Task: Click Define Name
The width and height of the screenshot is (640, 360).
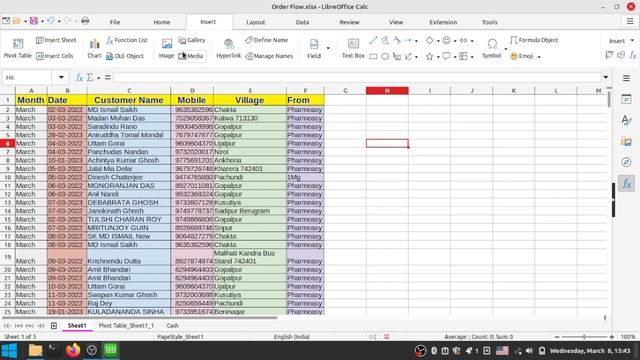Action: [x=267, y=40]
